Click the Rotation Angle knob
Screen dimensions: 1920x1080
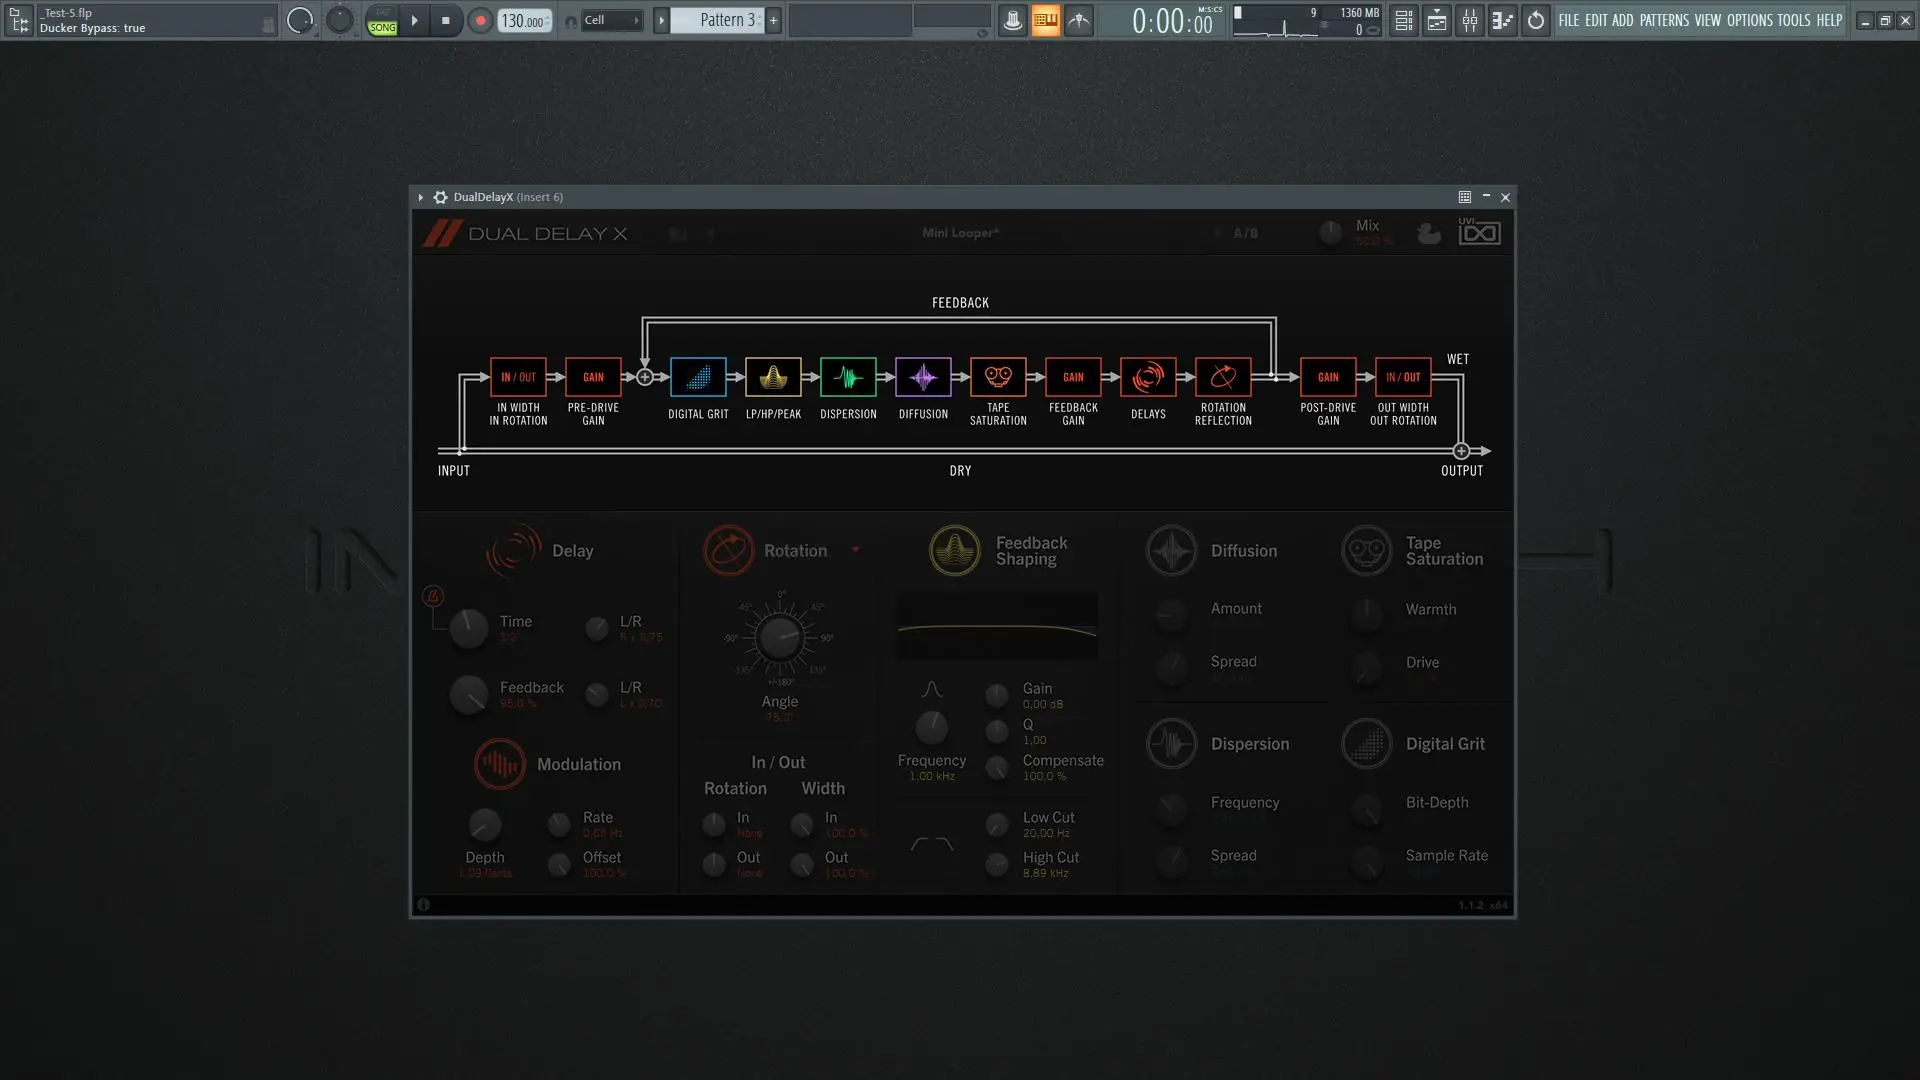point(779,638)
